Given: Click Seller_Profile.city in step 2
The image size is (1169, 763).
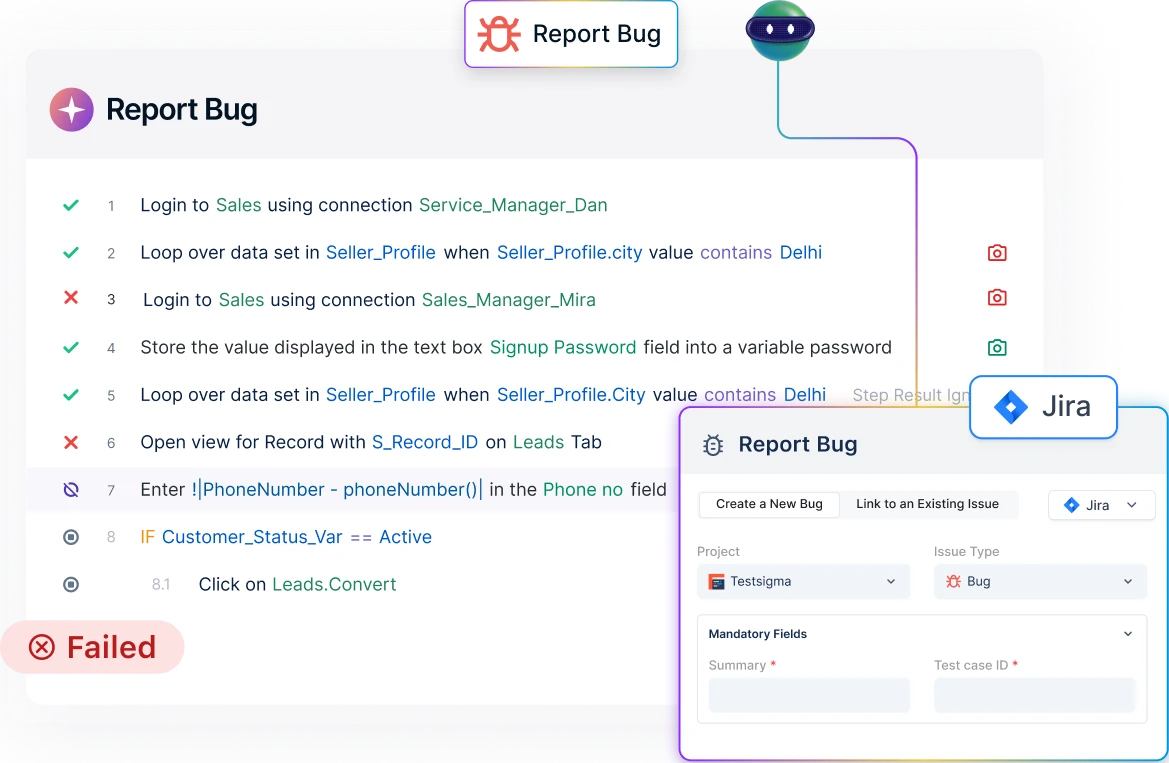Looking at the screenshot, I should (570, 253).
